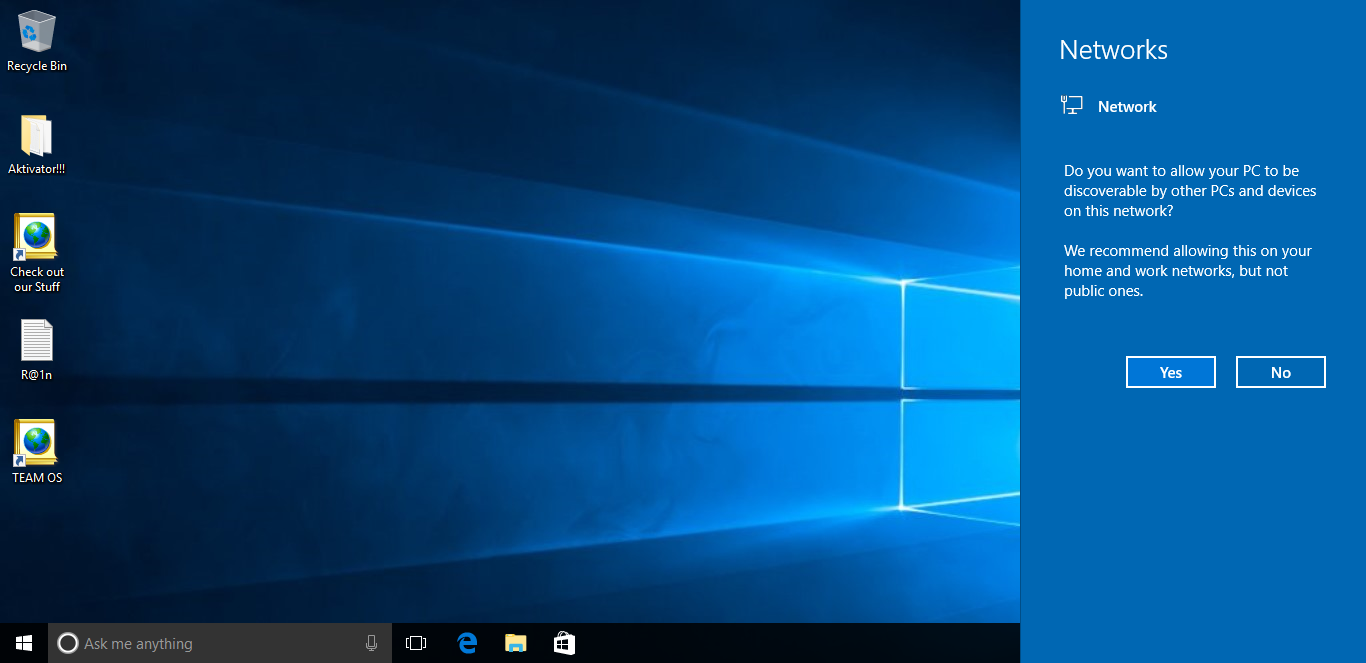Screen dimensions: 1366x663
Task: Click the 'We recommend allowing this' text
Action: pyautogui.click(x=1188, y=271)
